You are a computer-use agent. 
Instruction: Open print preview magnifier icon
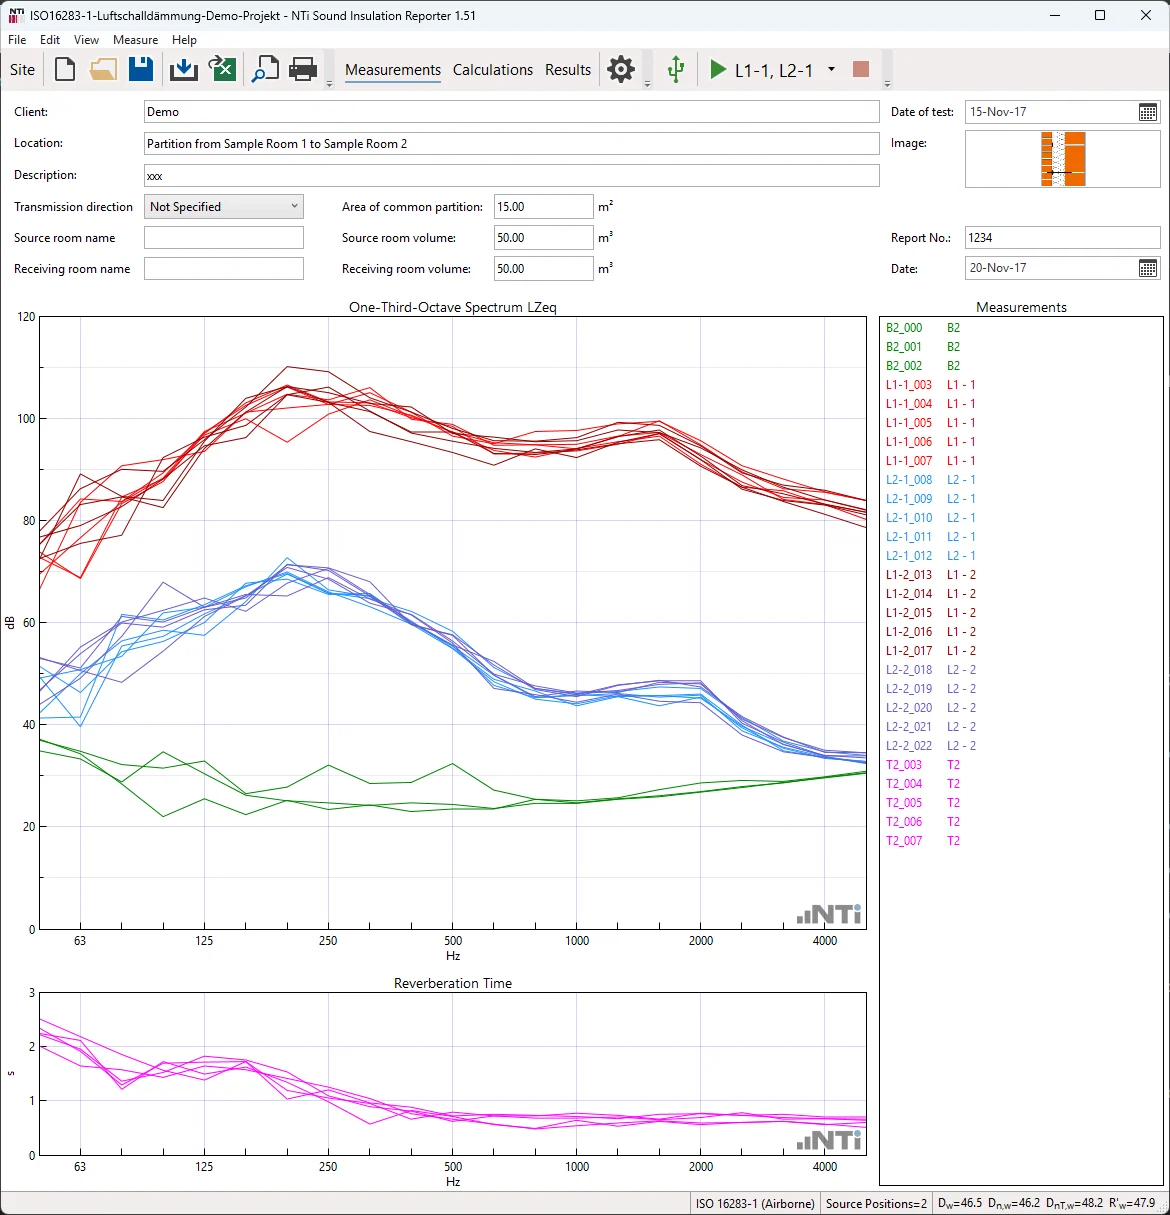coord(265,69)
